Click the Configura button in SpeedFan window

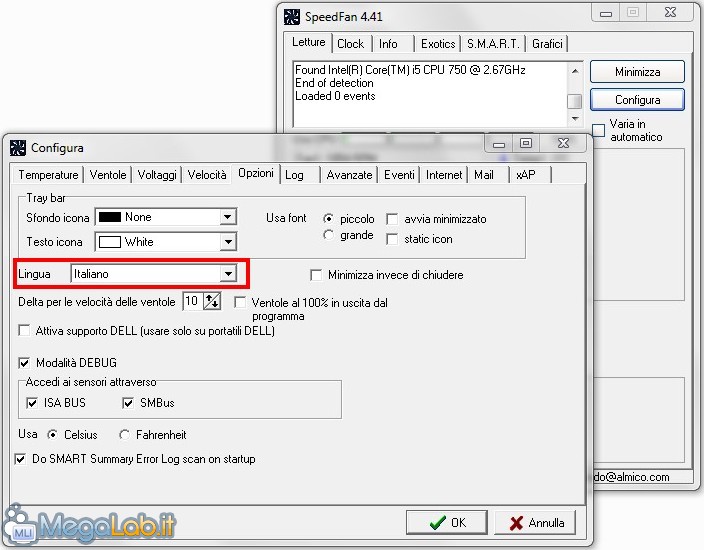[x=637, y=100]
